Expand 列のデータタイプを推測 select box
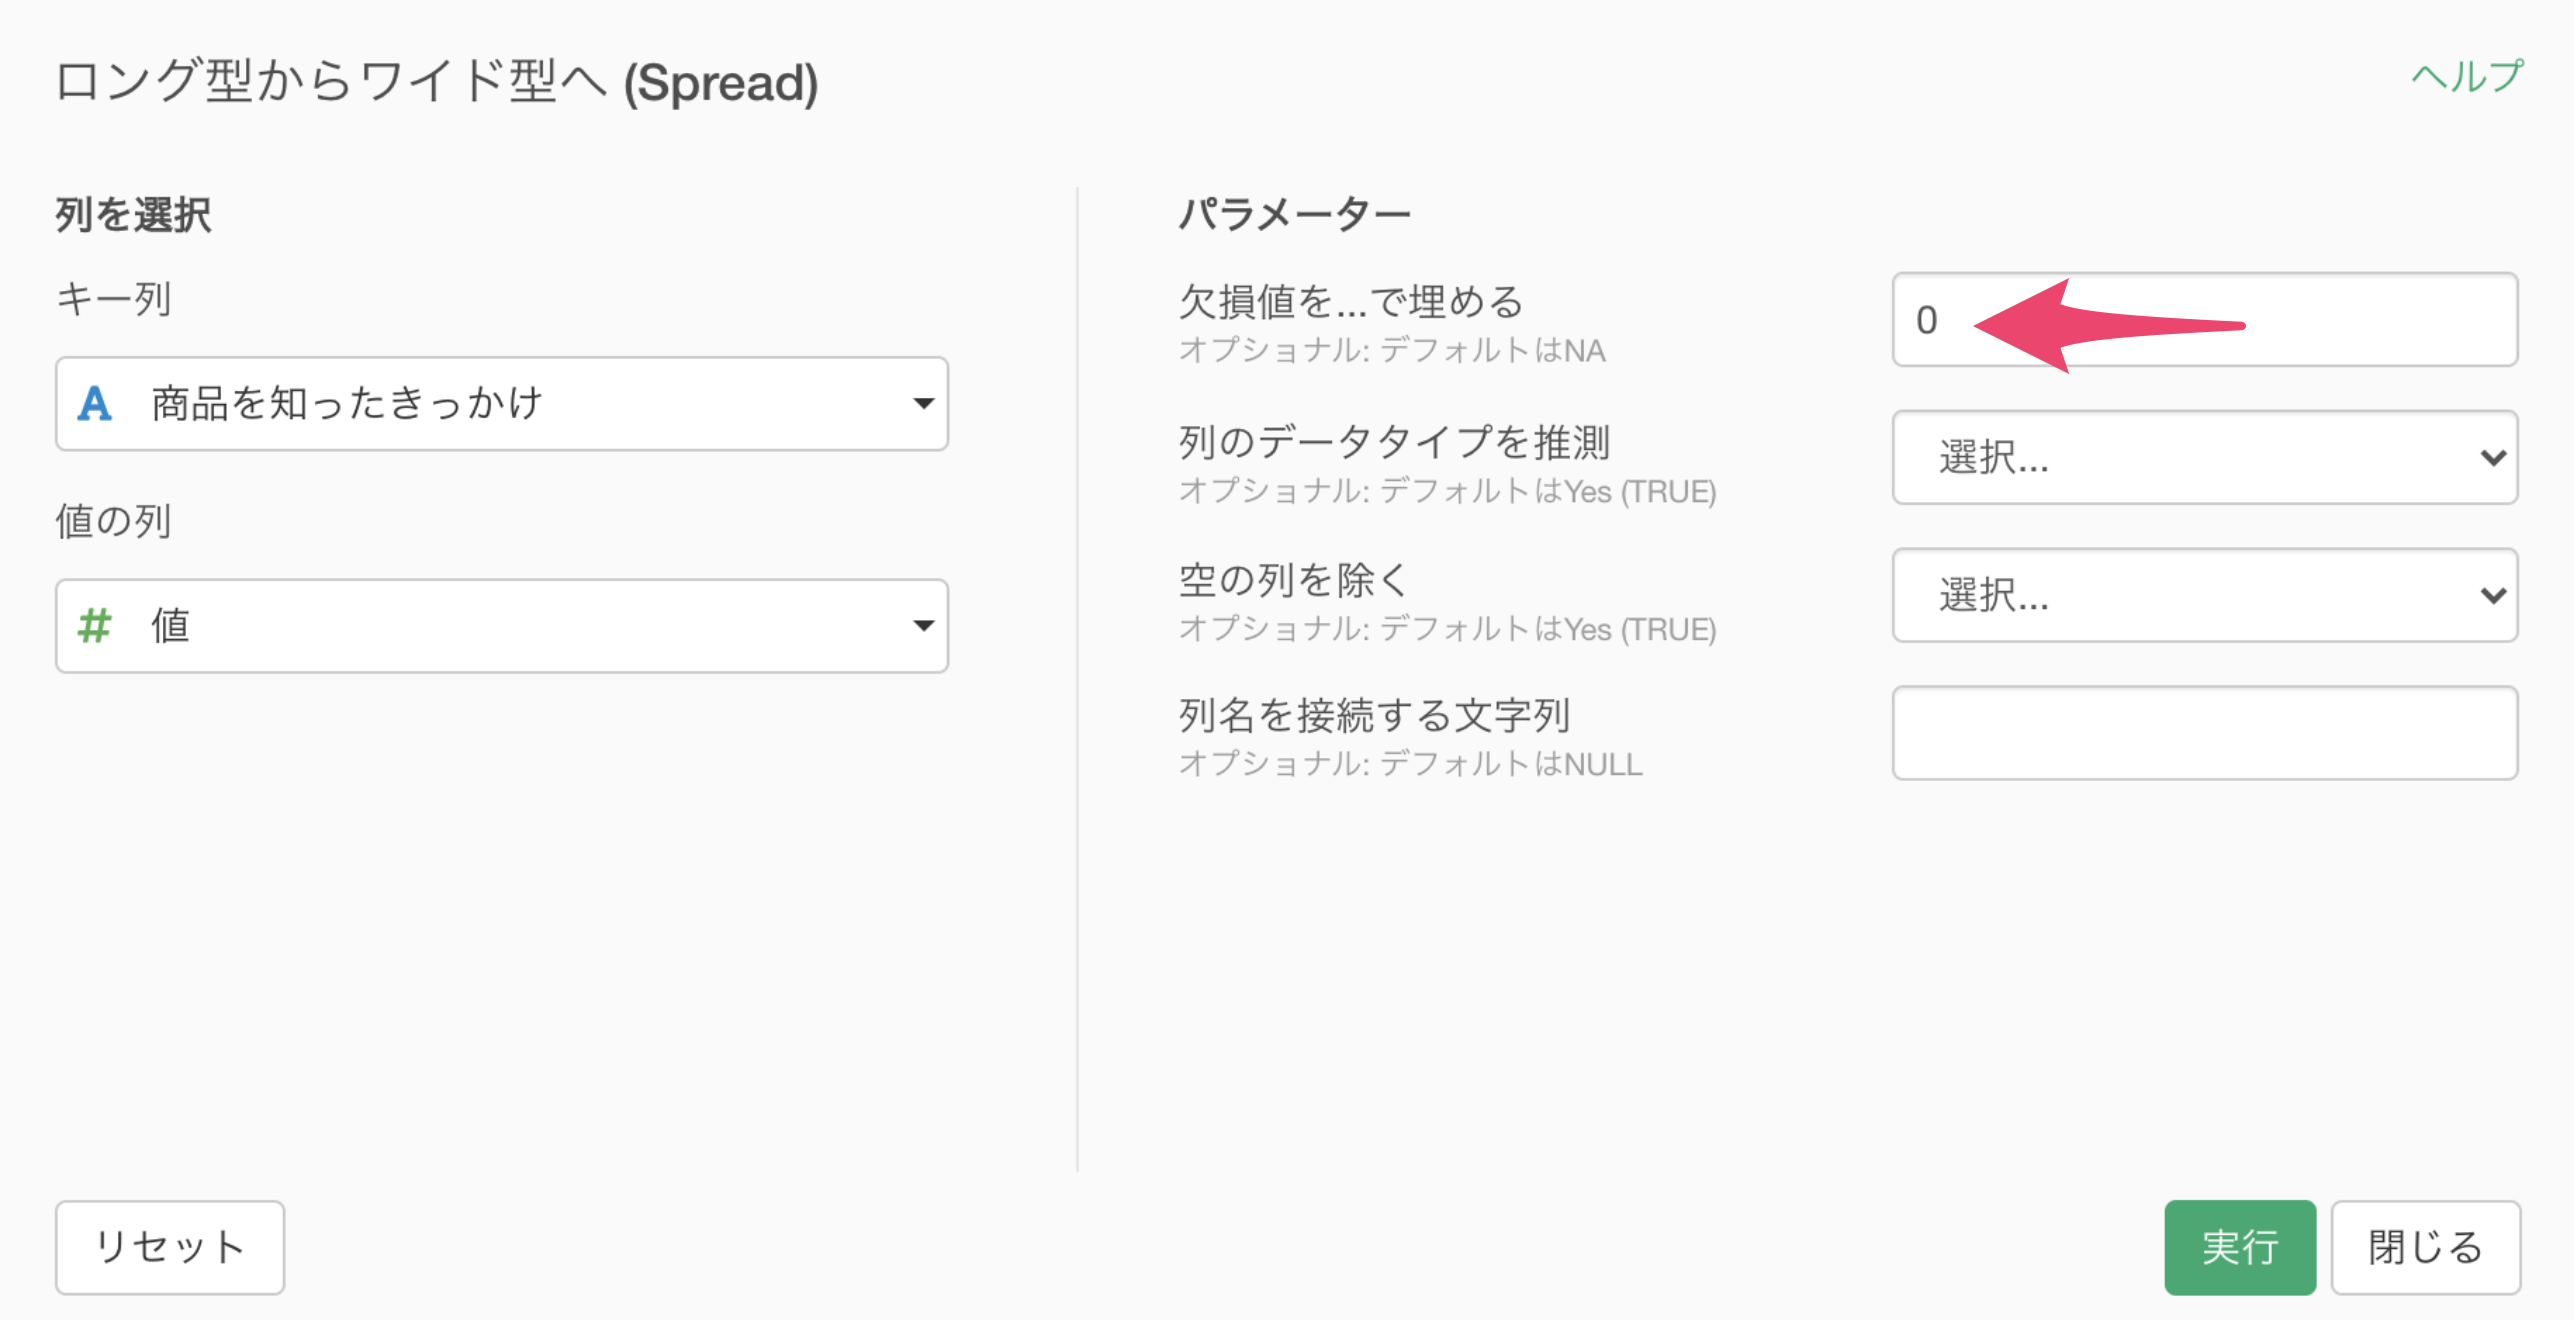 2205,457
